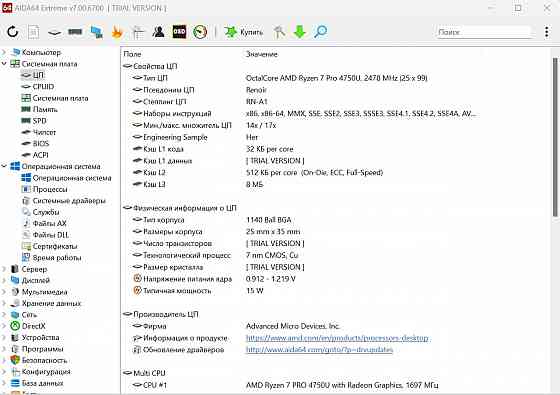Open the aida64 driver updates link

(x=319, y=350)
